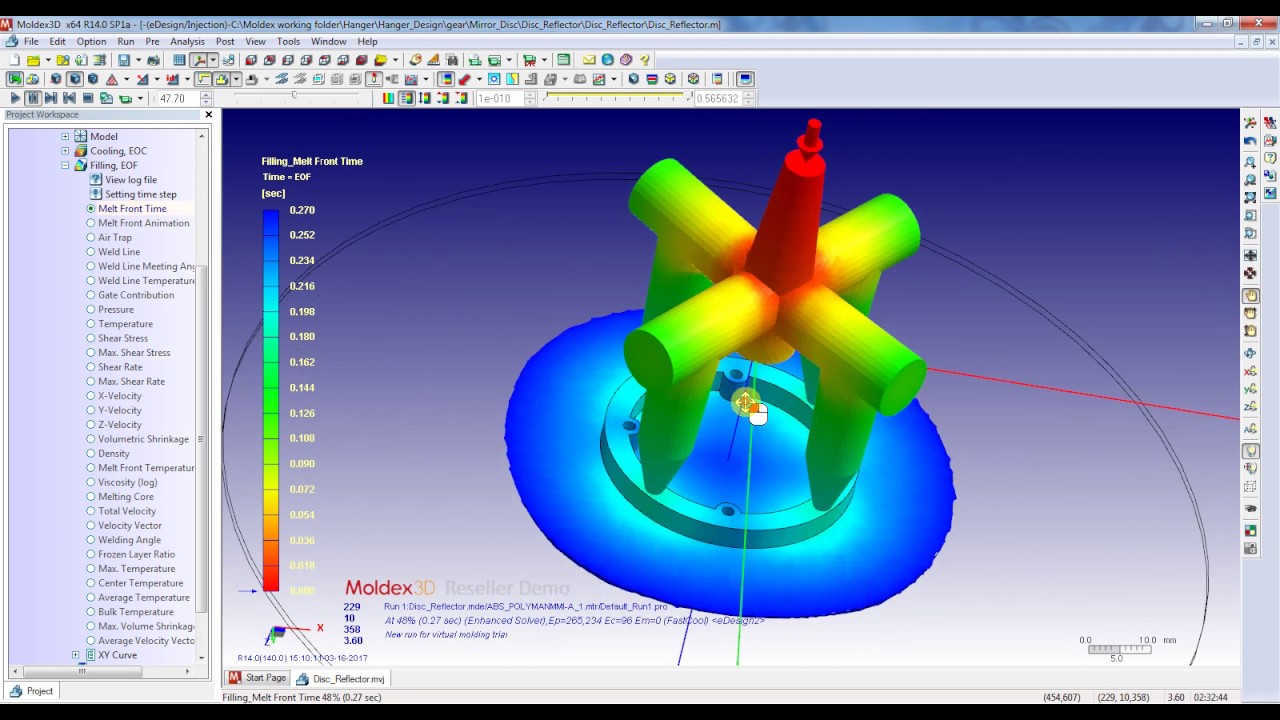Select the Gate Contribution result
The image size is (1280, 720).
[x=135, y=295]
